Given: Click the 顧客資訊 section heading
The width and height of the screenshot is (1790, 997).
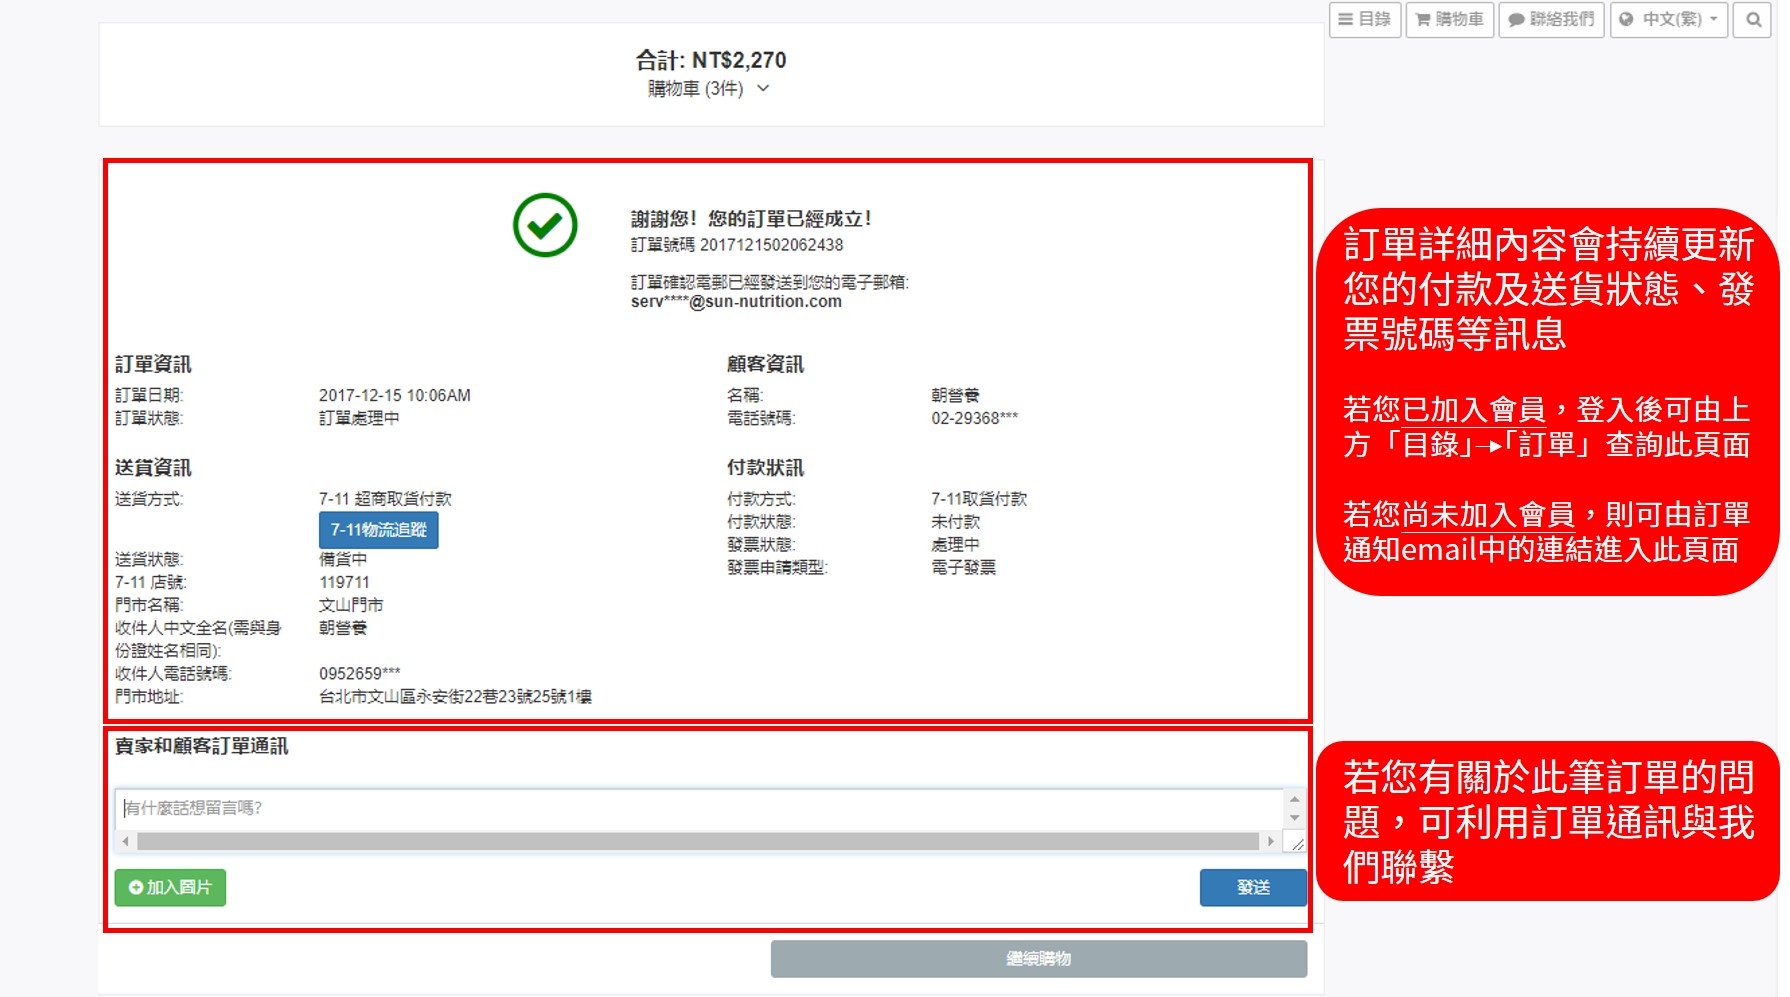Looking at the screenshot, I should click(765, 365).
